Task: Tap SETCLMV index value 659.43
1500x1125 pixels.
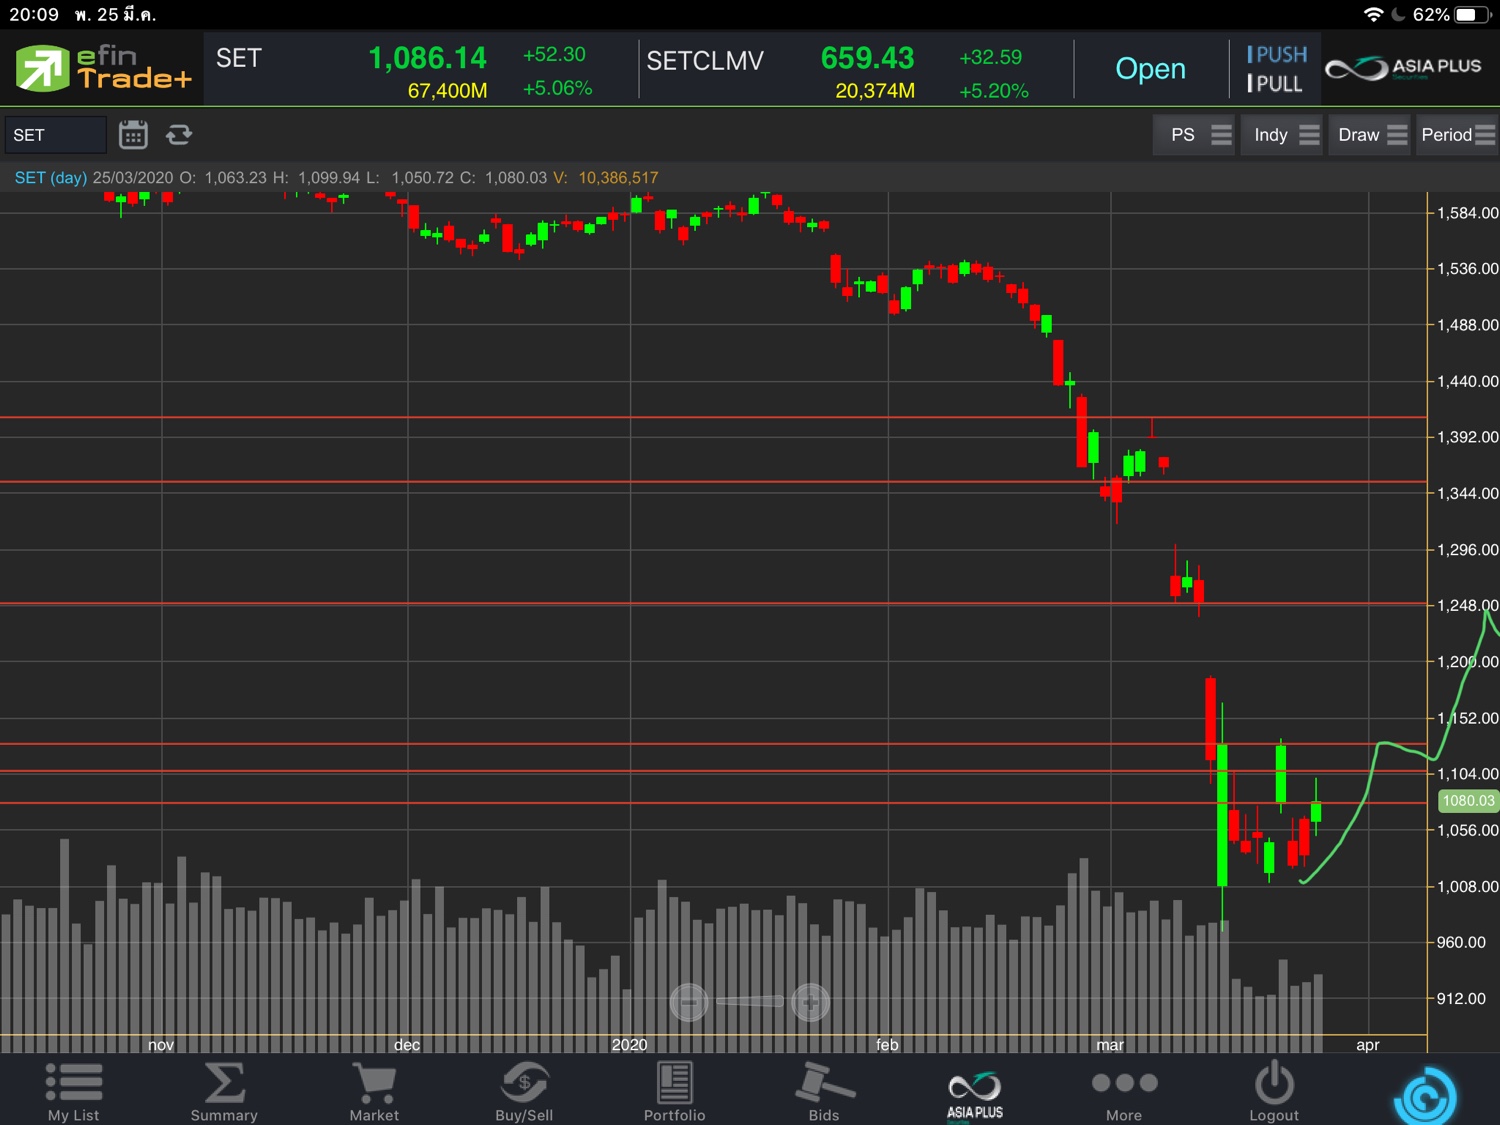Action: [867, 58]
